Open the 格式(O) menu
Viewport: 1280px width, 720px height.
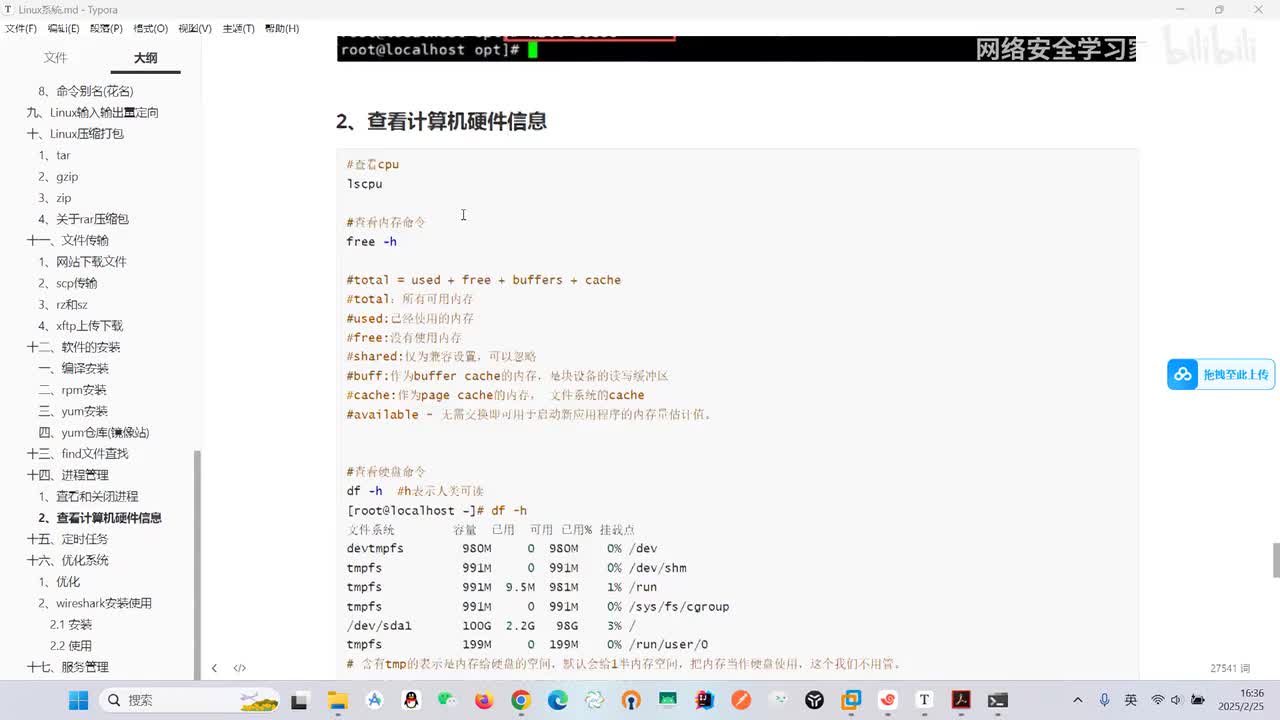150,29
